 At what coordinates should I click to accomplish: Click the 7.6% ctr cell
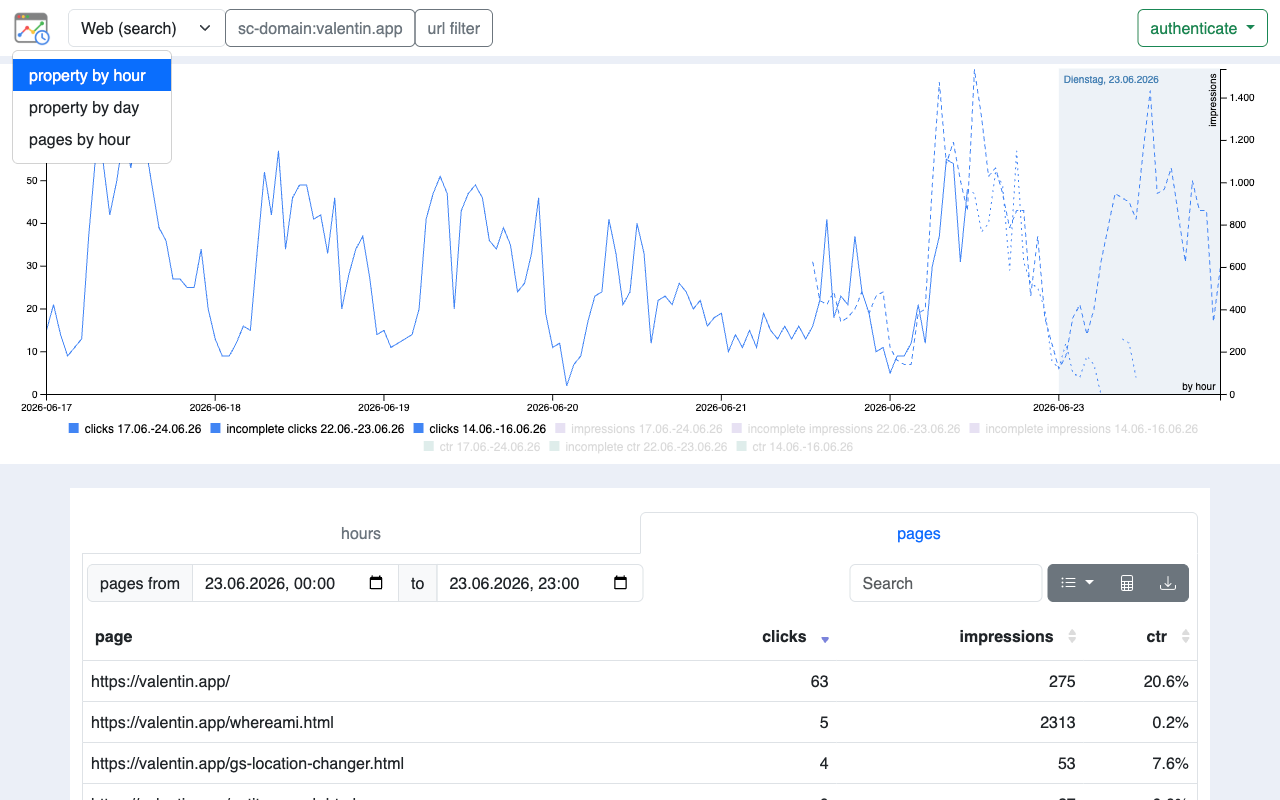point(1169,763)
